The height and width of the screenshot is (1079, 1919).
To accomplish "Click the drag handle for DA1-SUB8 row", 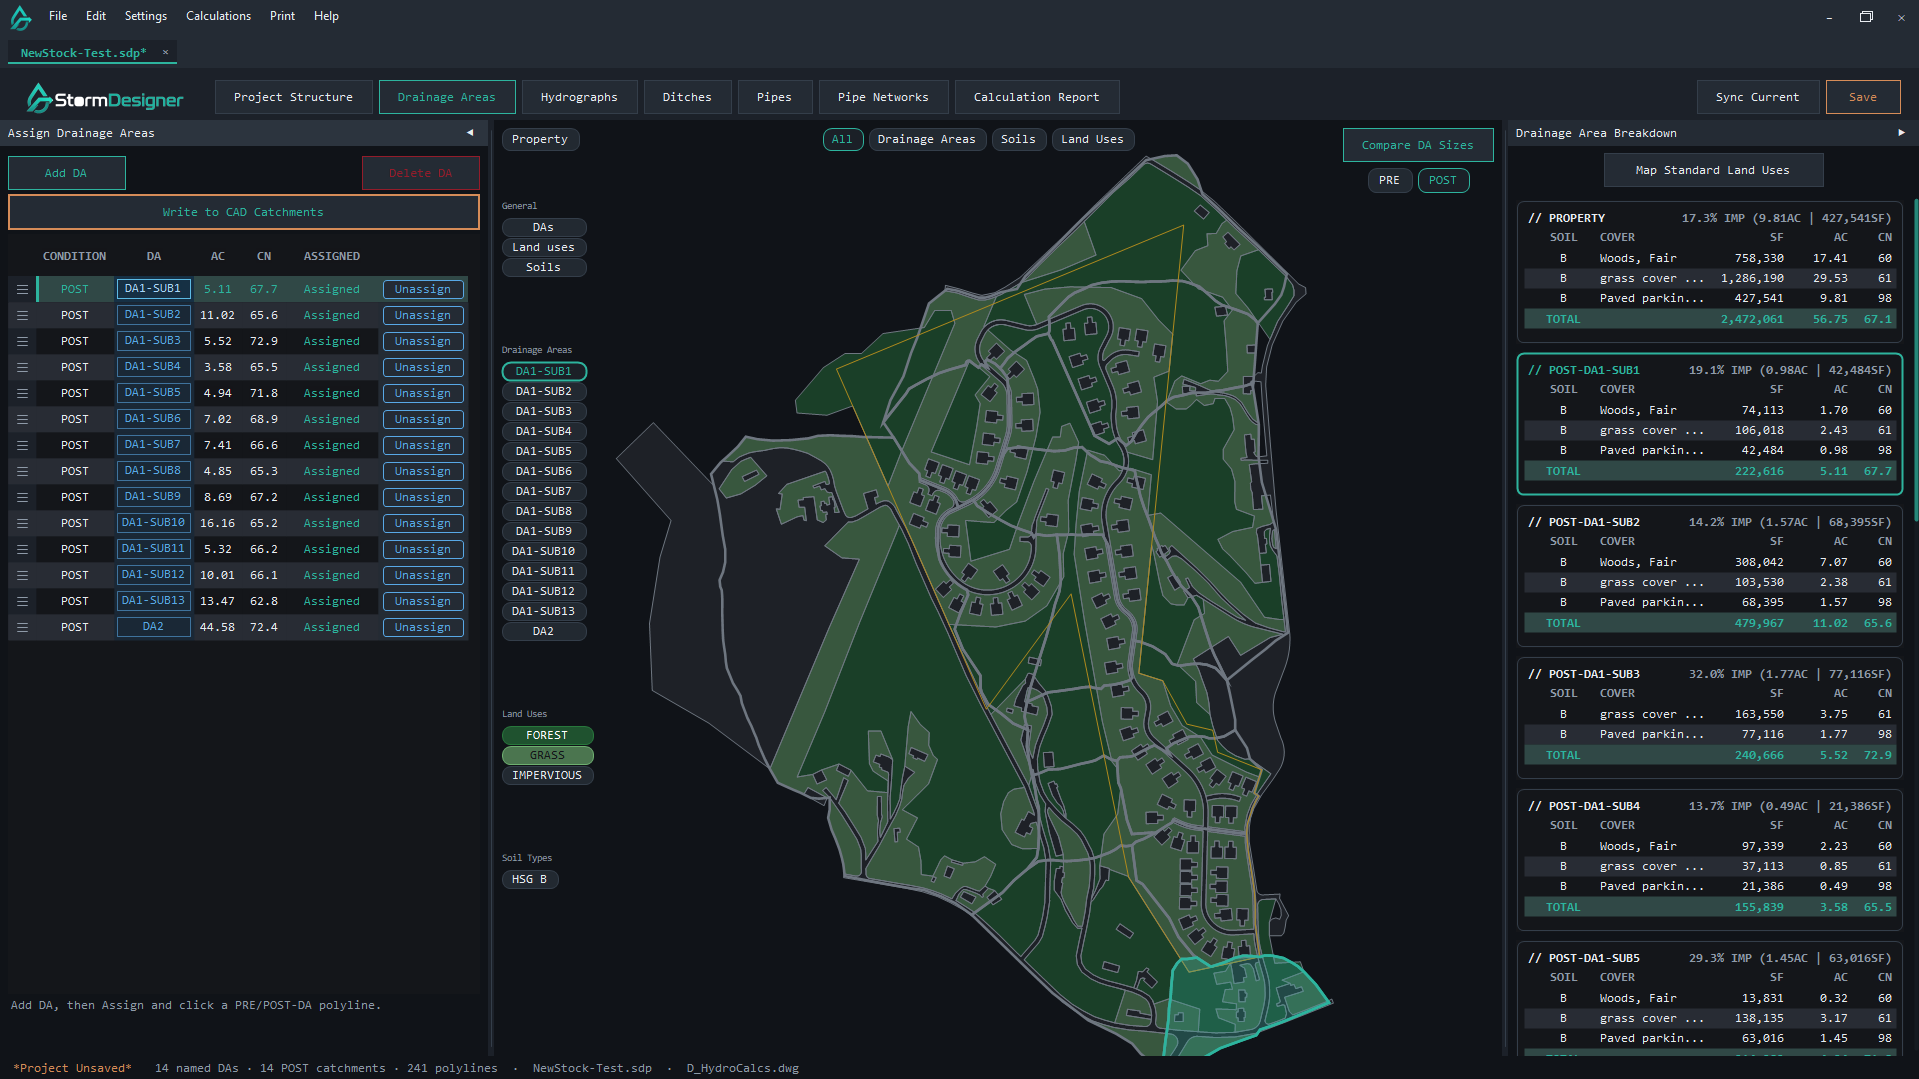I will (22, 471).
